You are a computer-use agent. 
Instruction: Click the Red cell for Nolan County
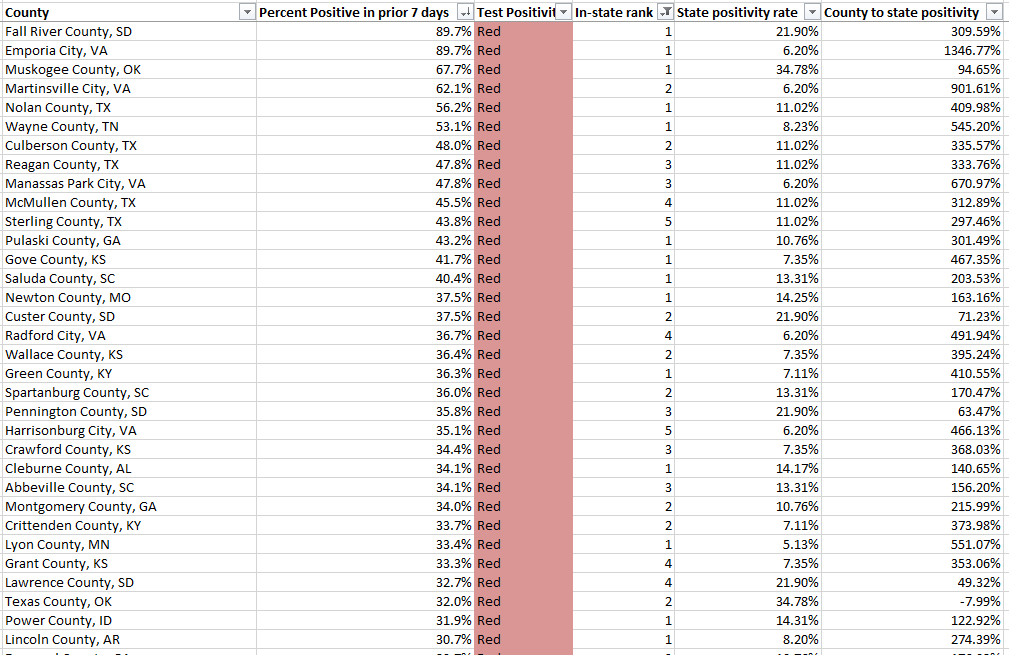coord(523,107)
